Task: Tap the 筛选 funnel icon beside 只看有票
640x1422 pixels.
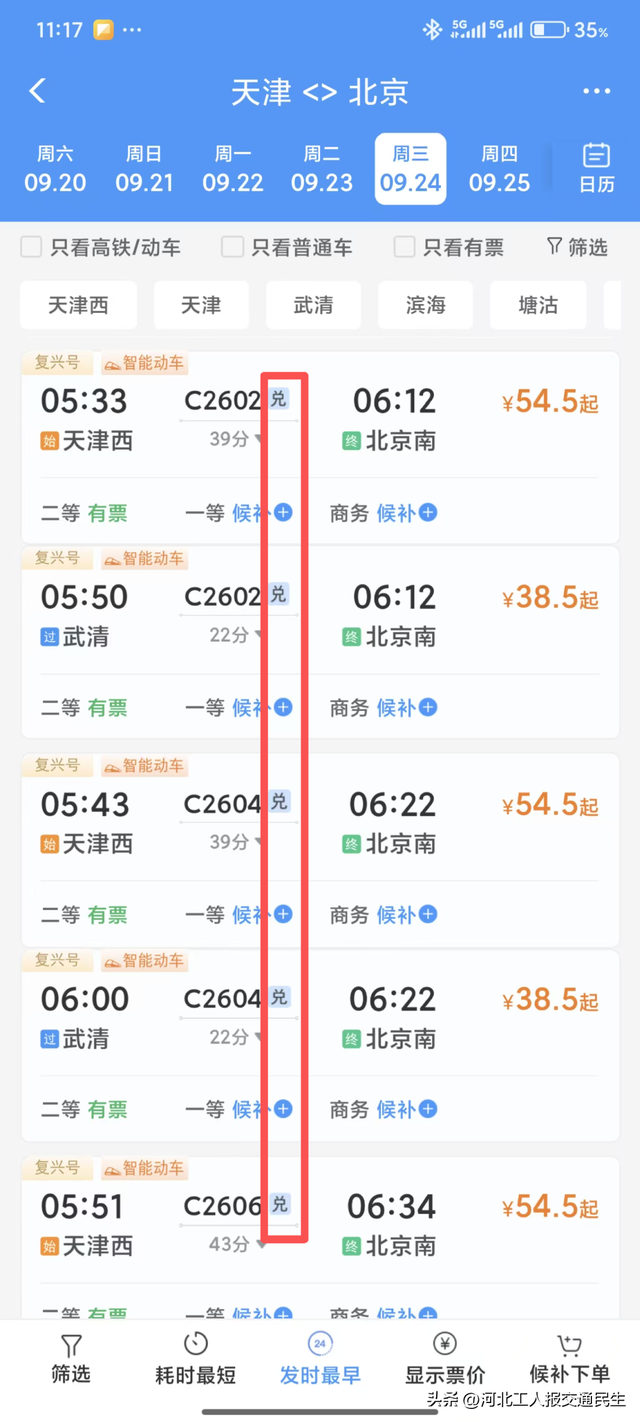Action: pyautogui.click(x=554, y=246)
